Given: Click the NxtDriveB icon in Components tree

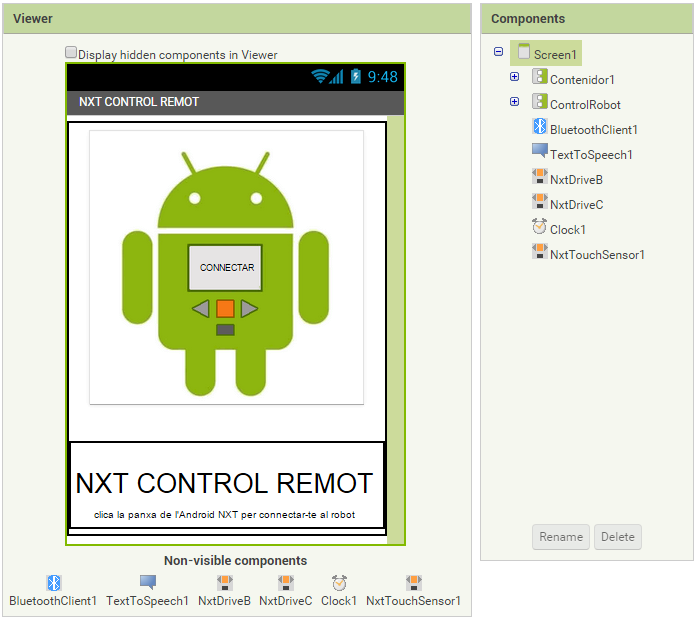Looking at the screenshot, I should tap(539, 176).
